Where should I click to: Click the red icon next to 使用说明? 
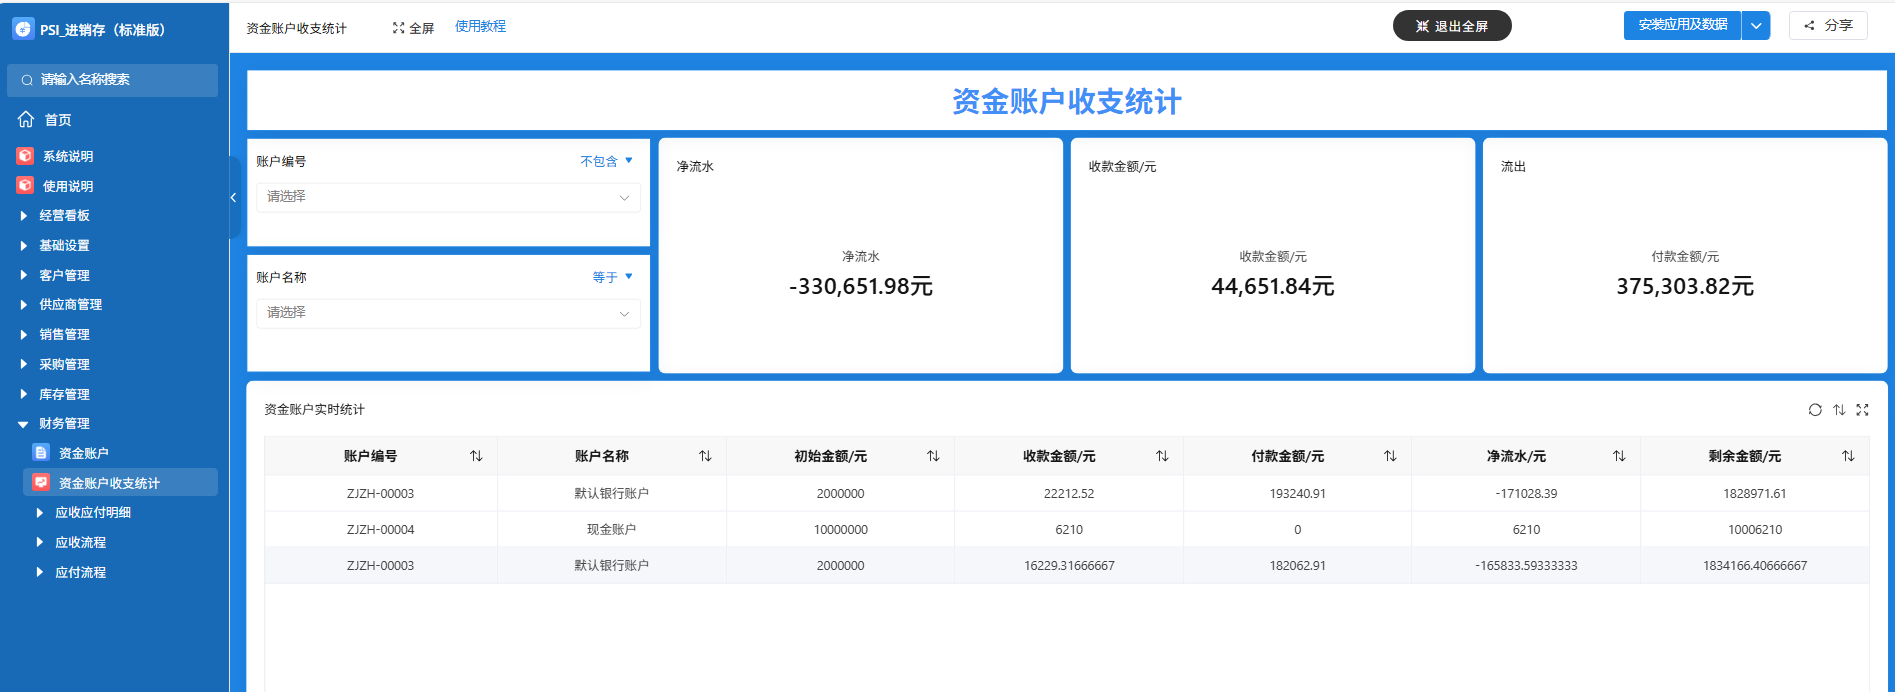pyautogui.click(x=25, y=186)
